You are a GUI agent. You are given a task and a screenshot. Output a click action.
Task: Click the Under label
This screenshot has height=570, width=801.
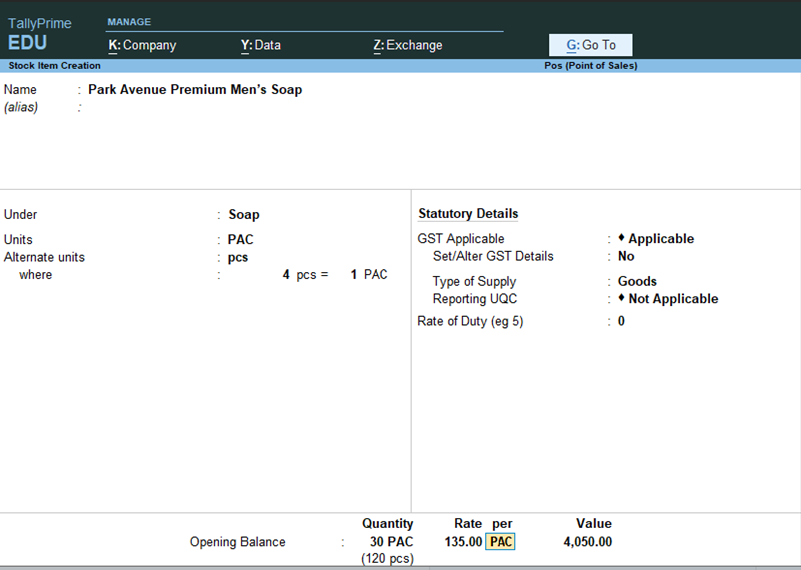[x=20, y=215]
